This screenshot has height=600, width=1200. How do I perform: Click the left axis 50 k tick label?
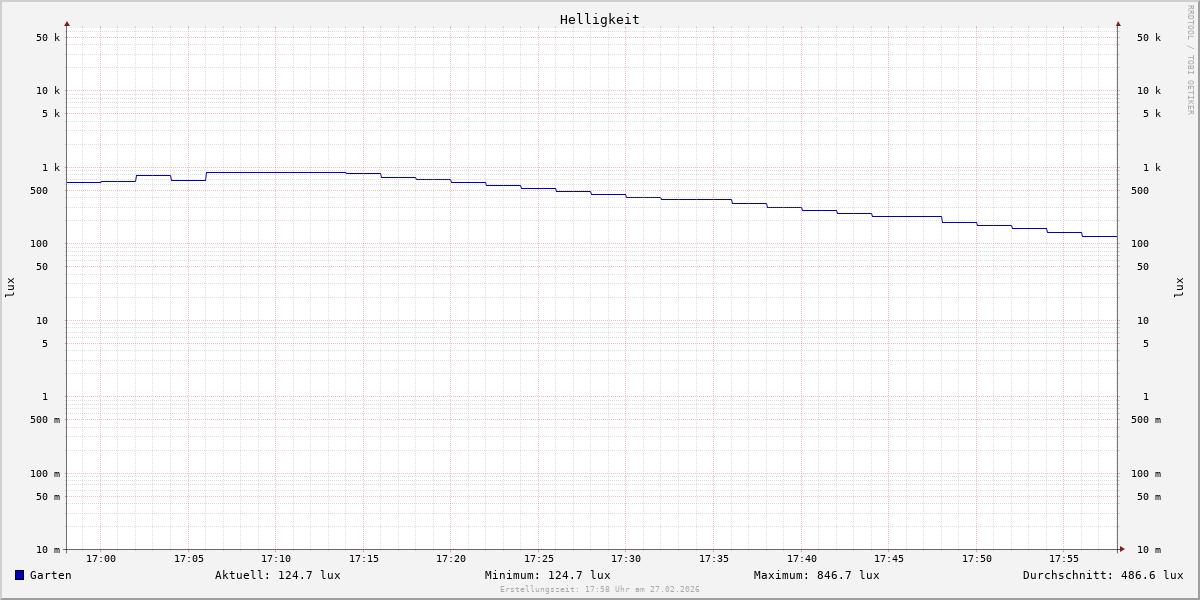48,38
